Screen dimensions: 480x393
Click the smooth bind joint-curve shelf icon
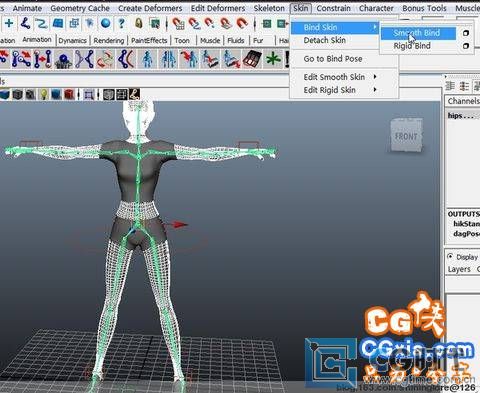(x=126, y=59)
